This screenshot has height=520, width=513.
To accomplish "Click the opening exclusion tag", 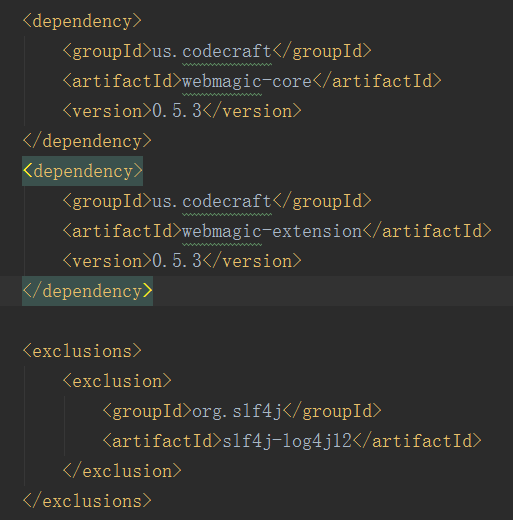I will pyautogui.click(x=117, y=381).
